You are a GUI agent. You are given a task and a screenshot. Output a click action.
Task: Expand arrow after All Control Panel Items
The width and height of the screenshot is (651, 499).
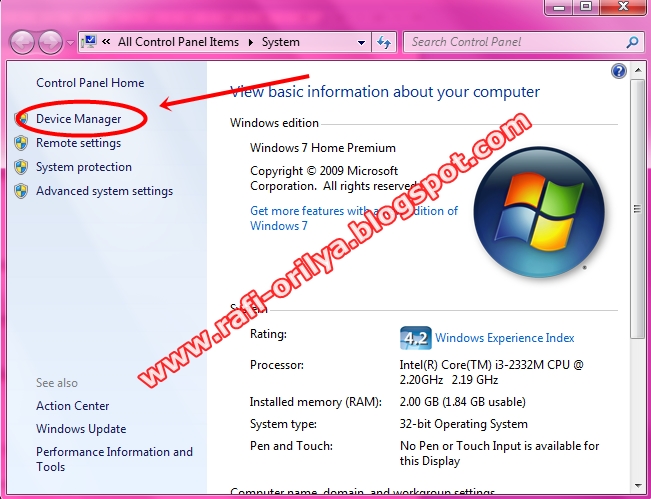point(250,42)
